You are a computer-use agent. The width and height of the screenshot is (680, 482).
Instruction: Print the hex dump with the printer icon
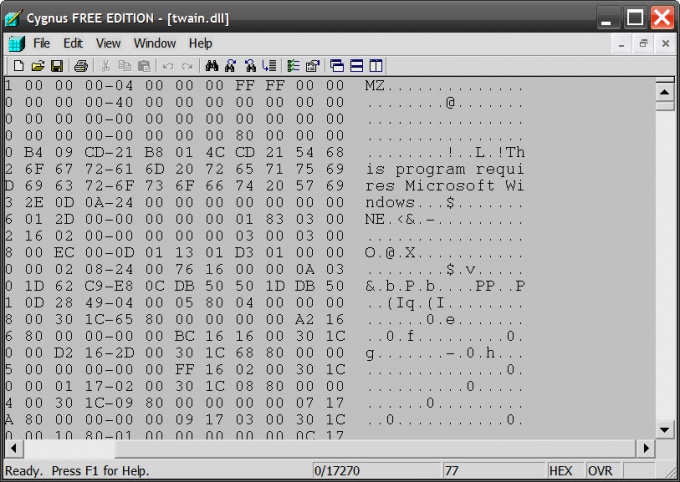tap(81, 66)
